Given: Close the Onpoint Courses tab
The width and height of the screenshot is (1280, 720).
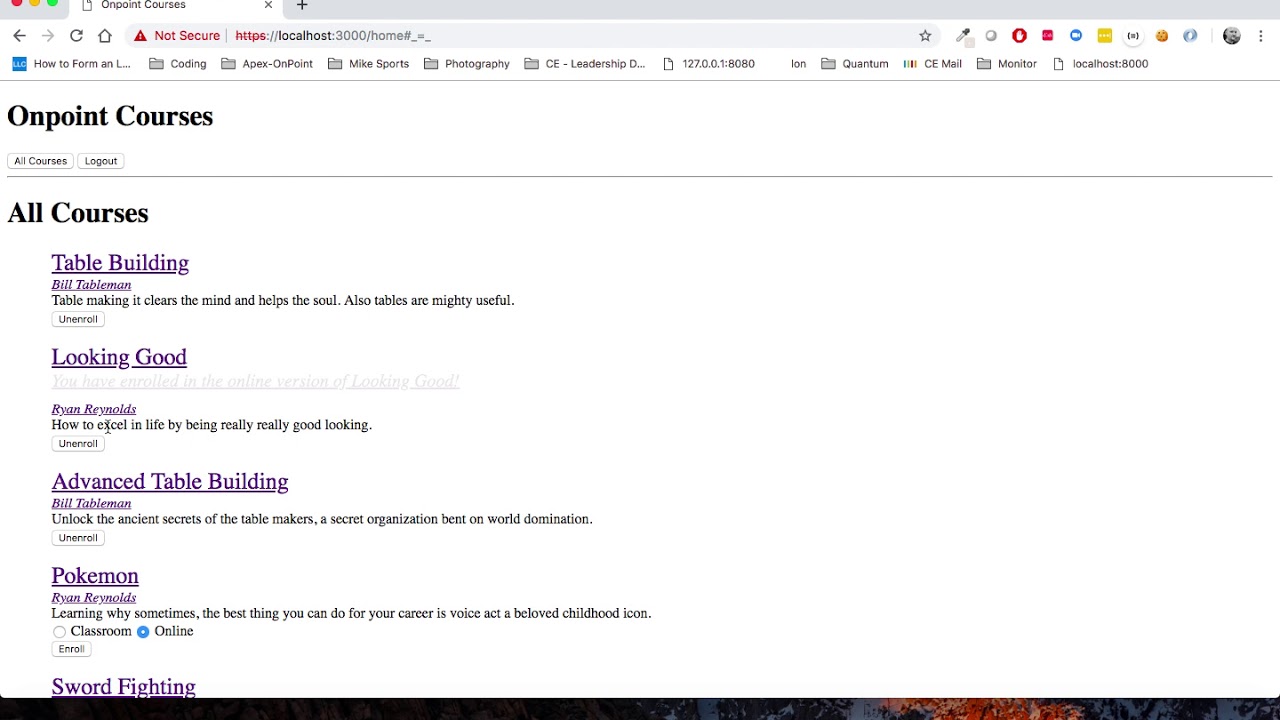Looking at the screenshot, I should click(268, 6).
